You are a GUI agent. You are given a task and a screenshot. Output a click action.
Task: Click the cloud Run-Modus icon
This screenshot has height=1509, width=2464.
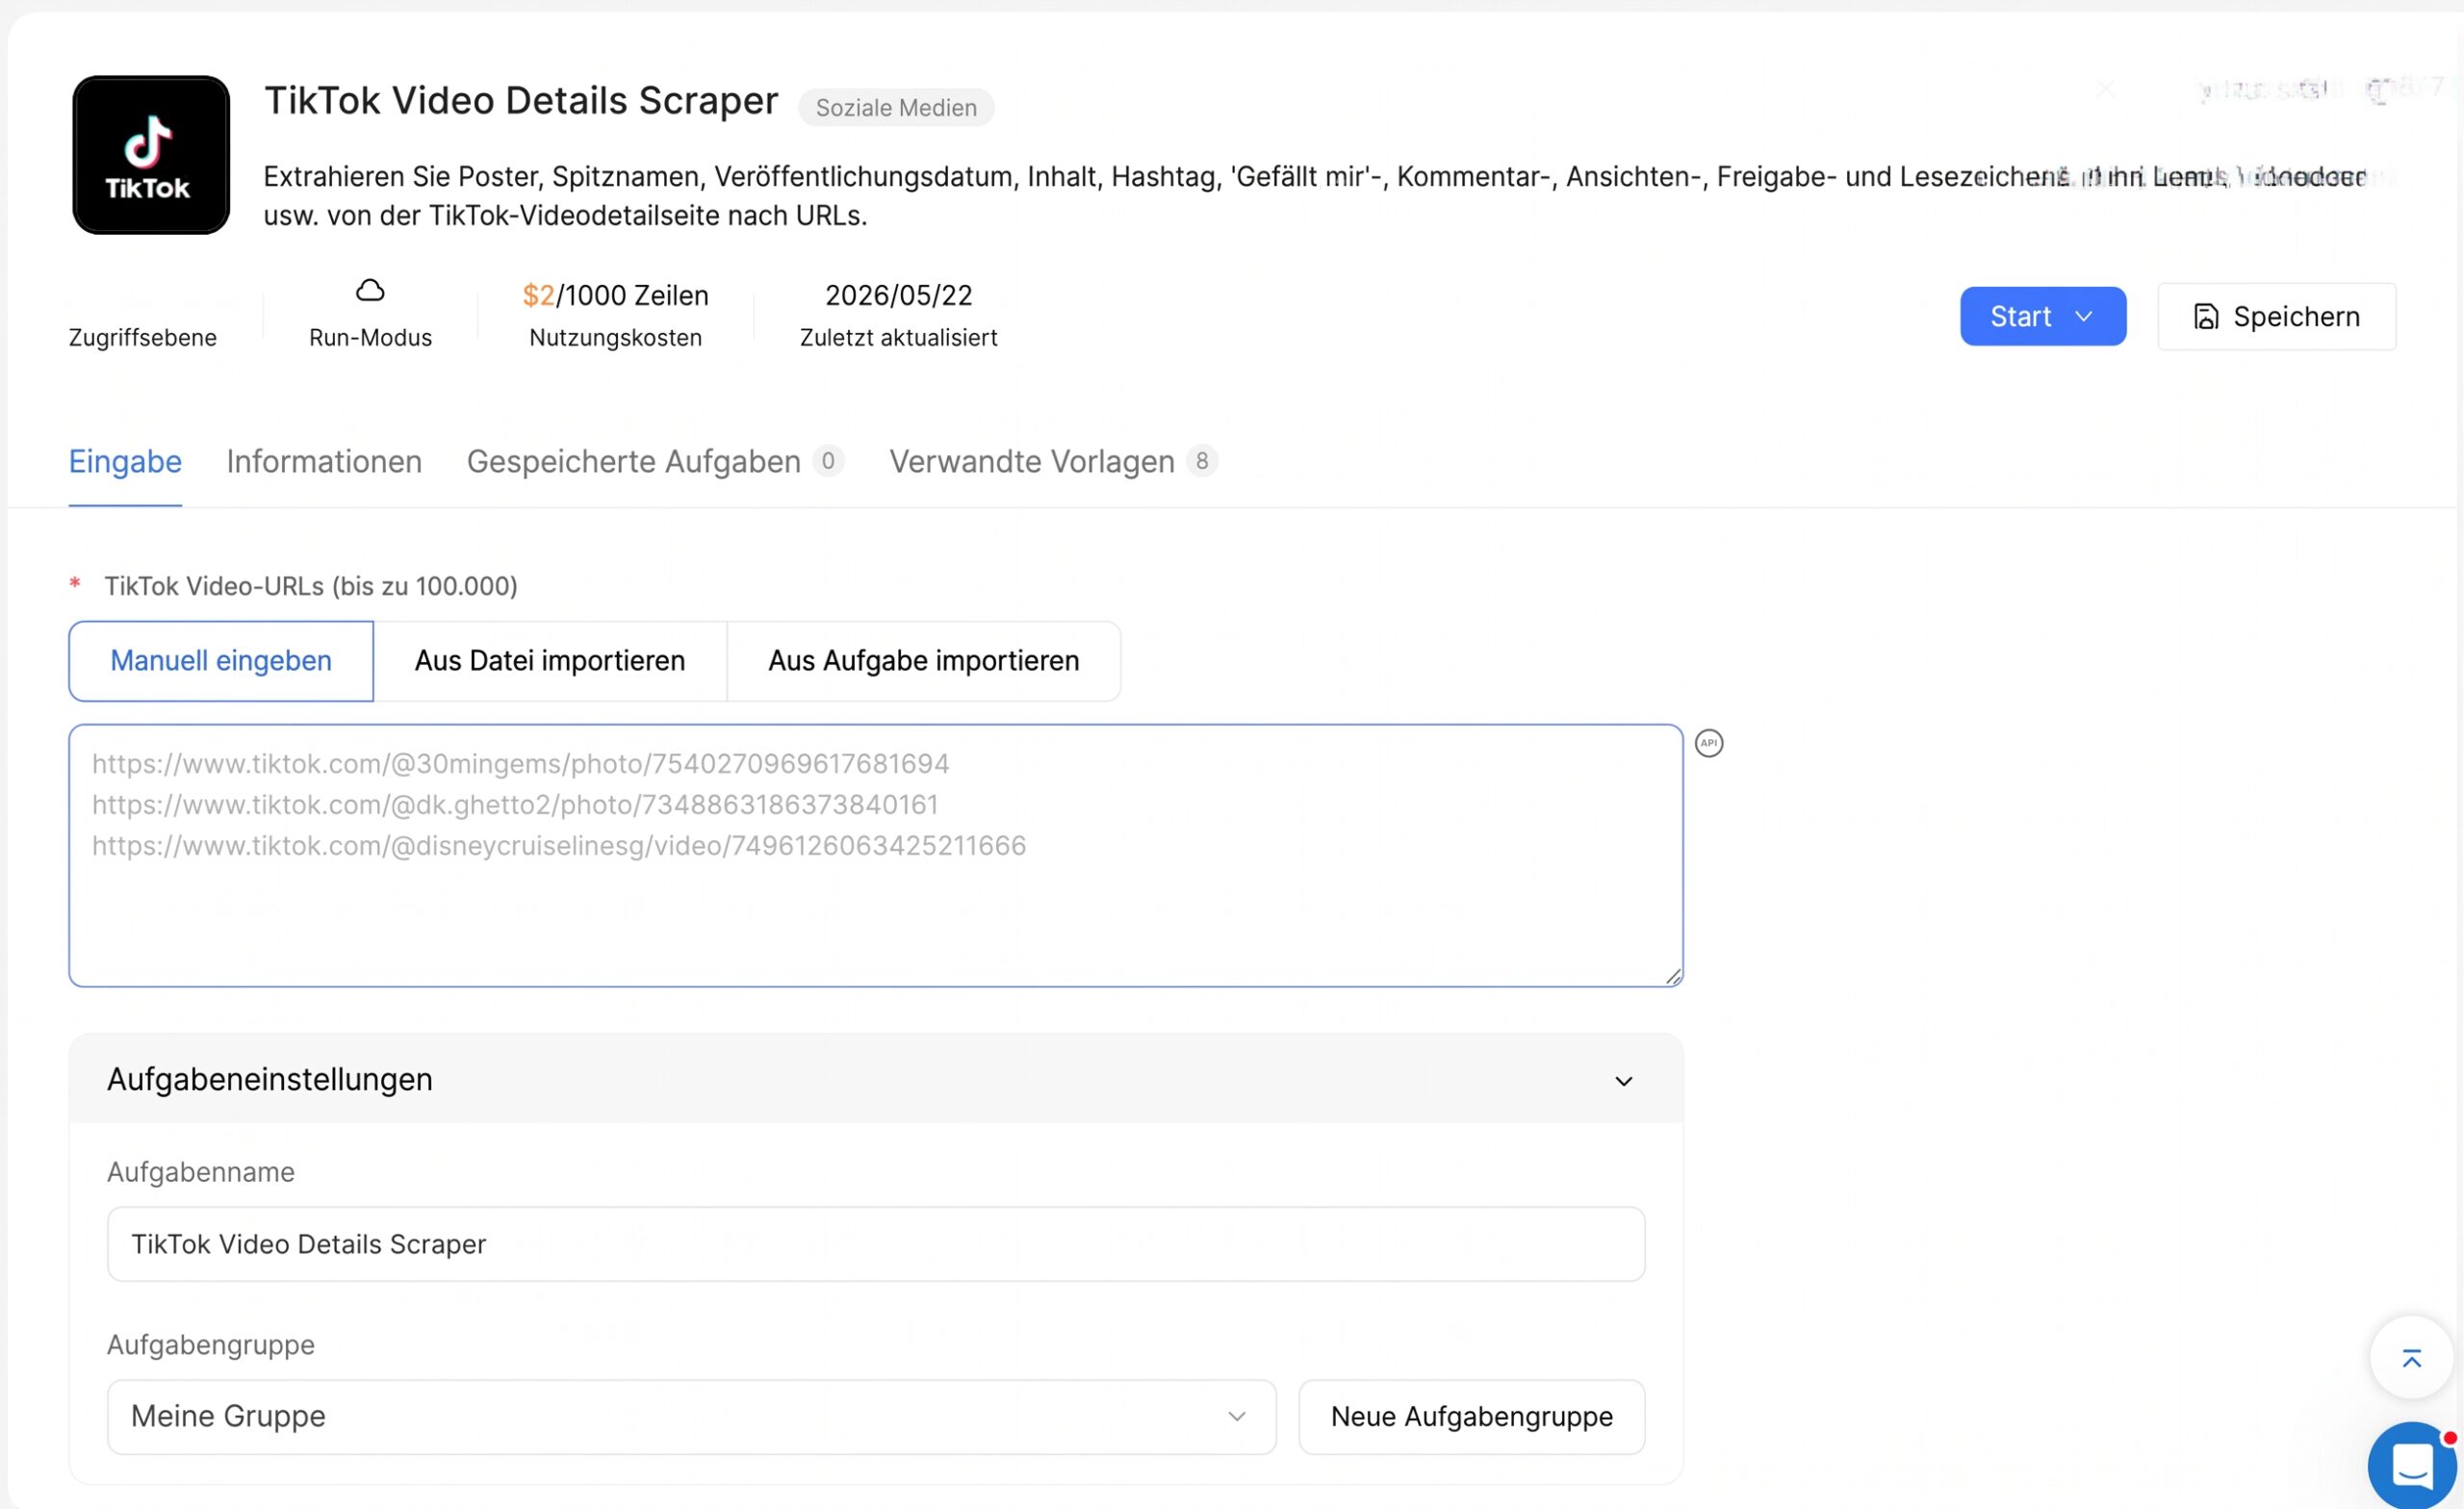point(370,291)
